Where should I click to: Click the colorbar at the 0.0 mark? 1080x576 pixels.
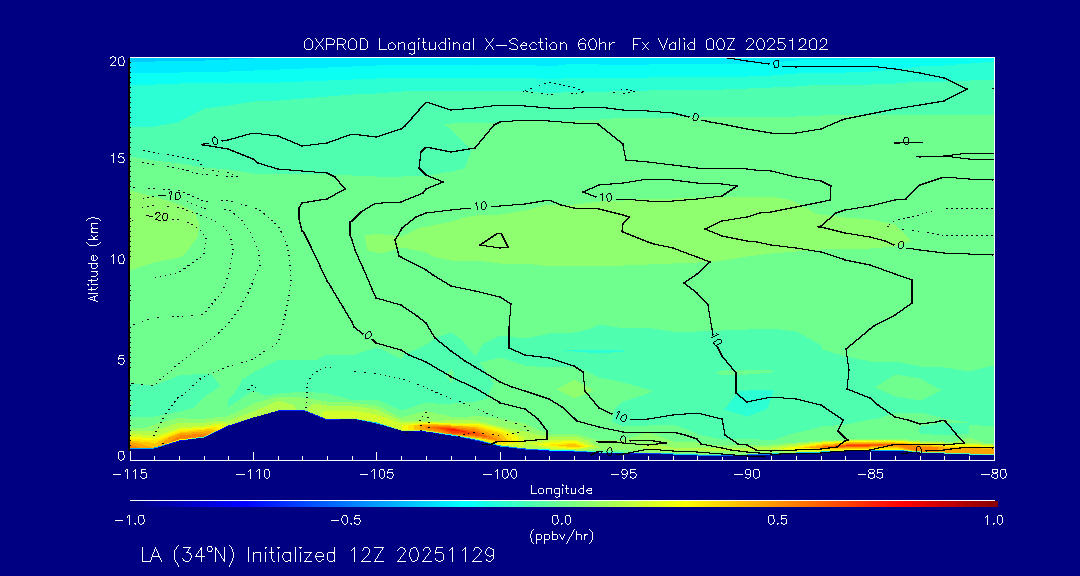(x=562, y=503)
